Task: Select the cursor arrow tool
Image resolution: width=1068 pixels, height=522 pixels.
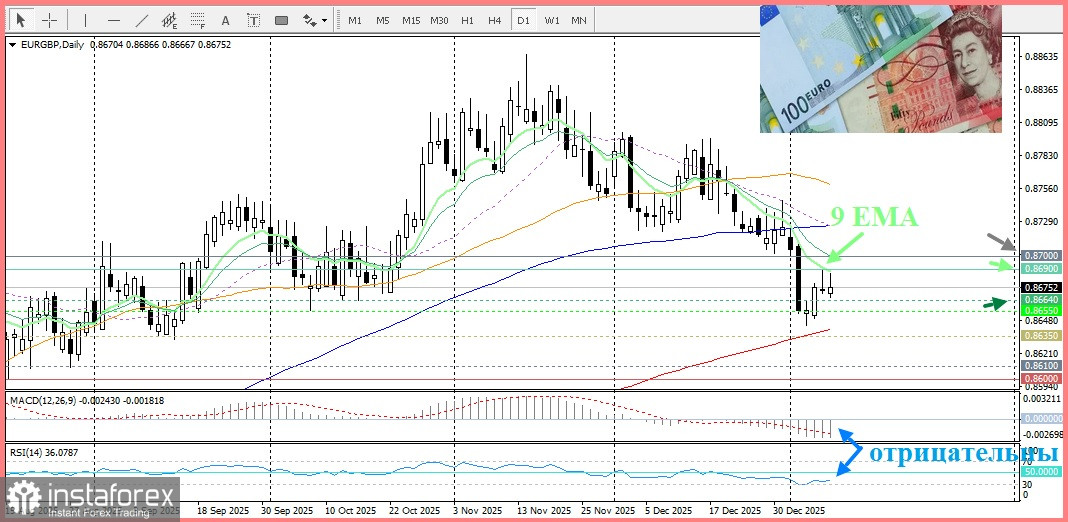Action: pyautogui.click(x=21, y=20)
